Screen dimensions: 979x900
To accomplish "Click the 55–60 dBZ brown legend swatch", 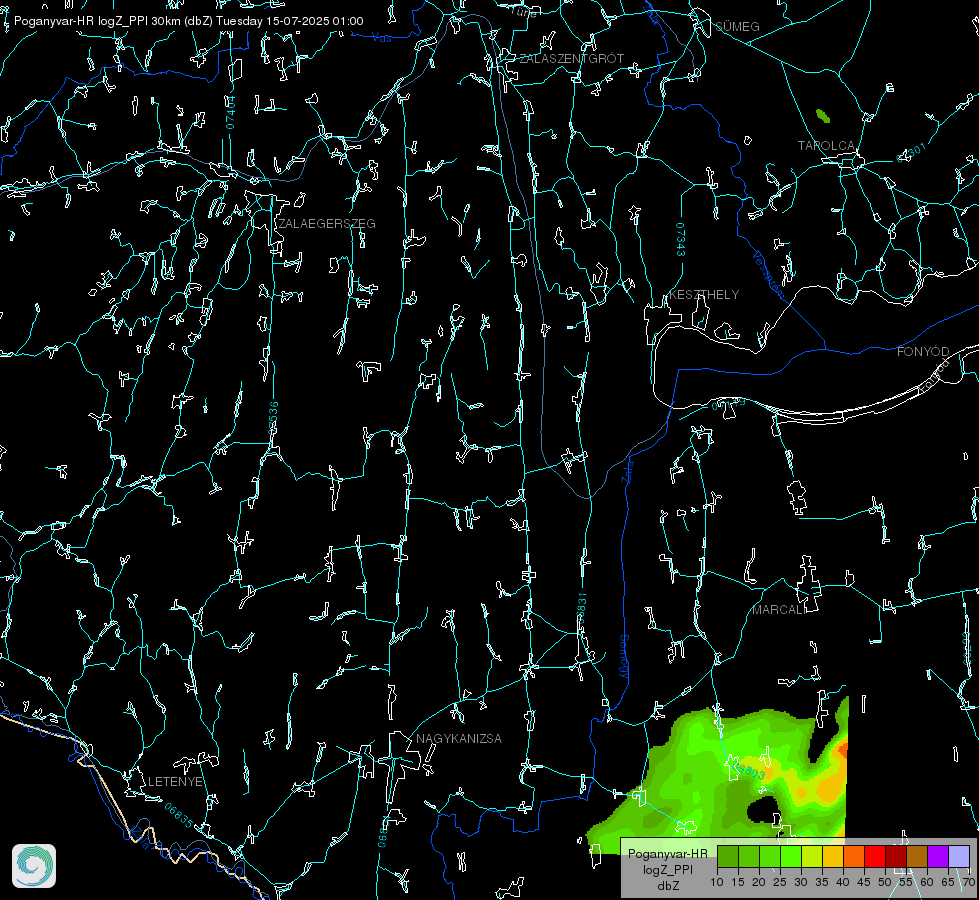I will coord(917,856).
